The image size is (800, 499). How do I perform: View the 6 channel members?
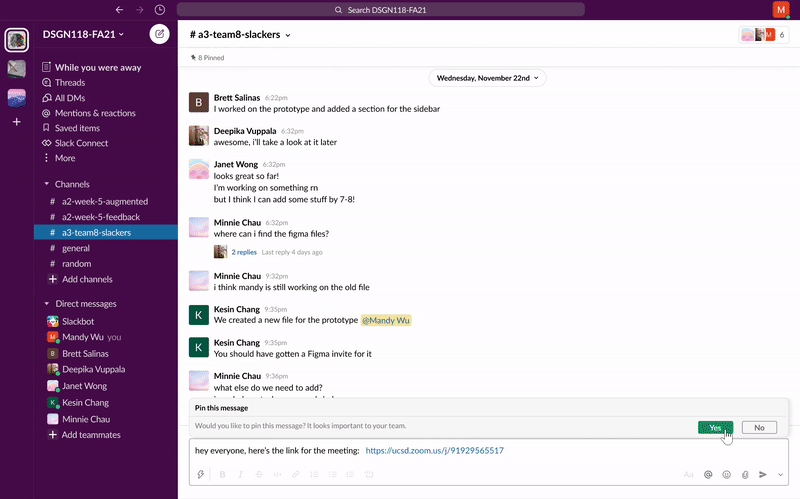point(764,35)
